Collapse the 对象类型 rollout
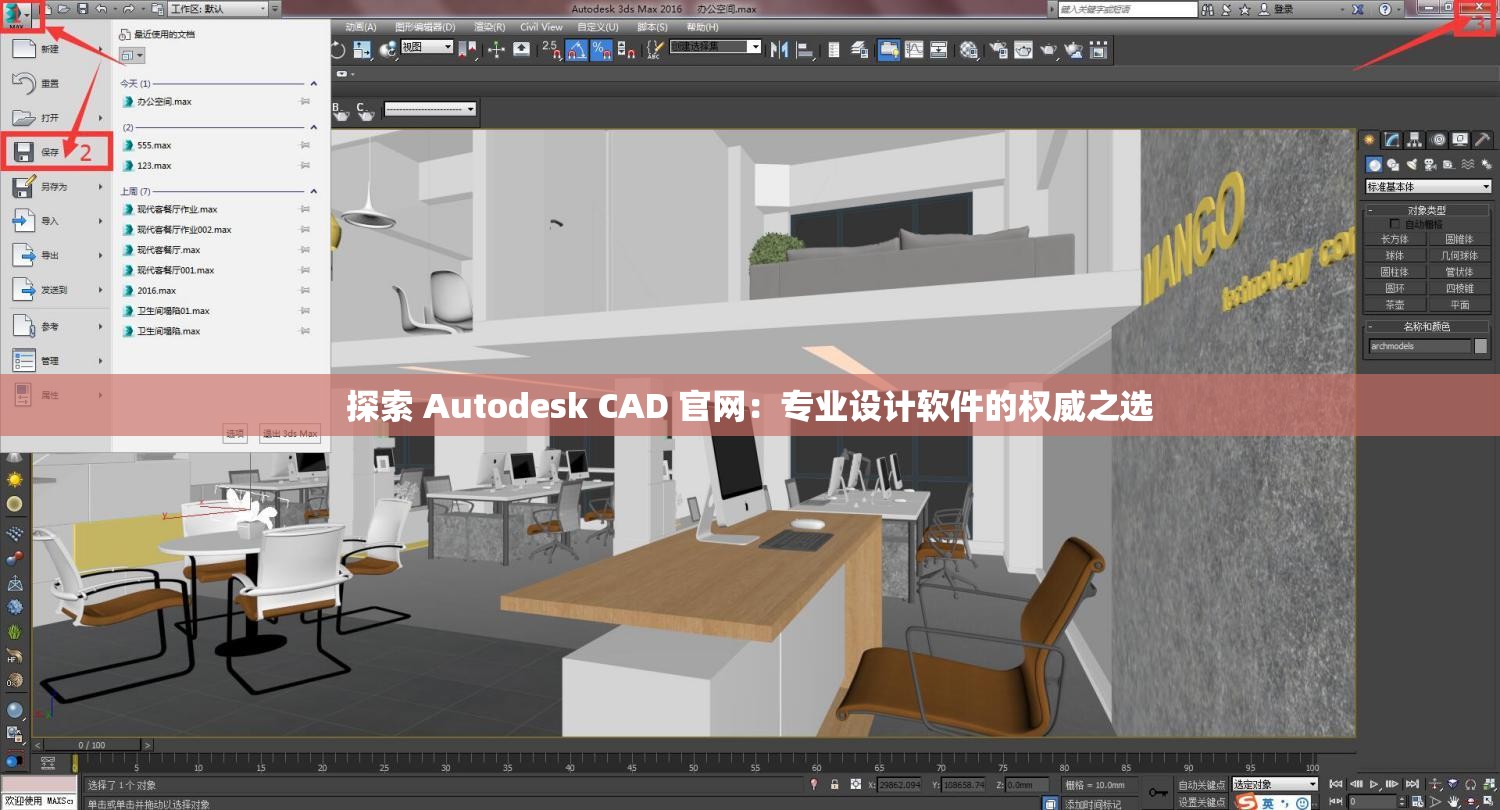Viewport: 1500px width, 810px height. pyautogui.click(x=1427, y=210)
